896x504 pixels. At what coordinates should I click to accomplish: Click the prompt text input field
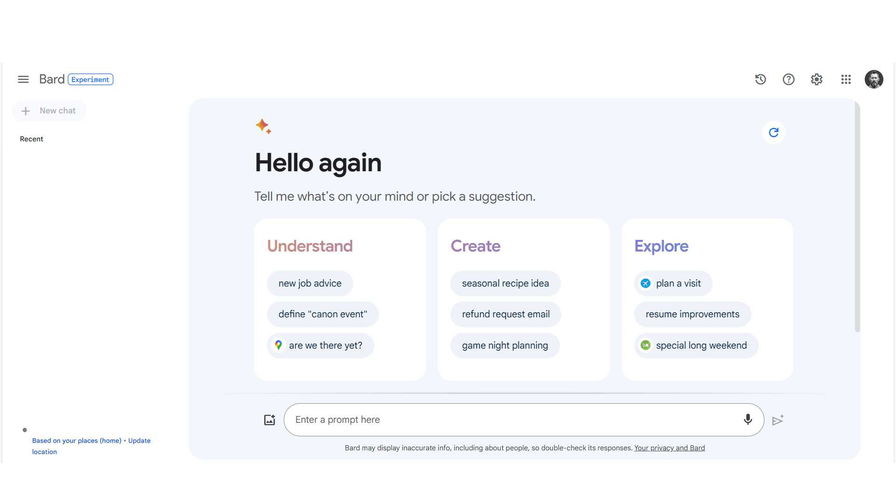coord(510,420)
